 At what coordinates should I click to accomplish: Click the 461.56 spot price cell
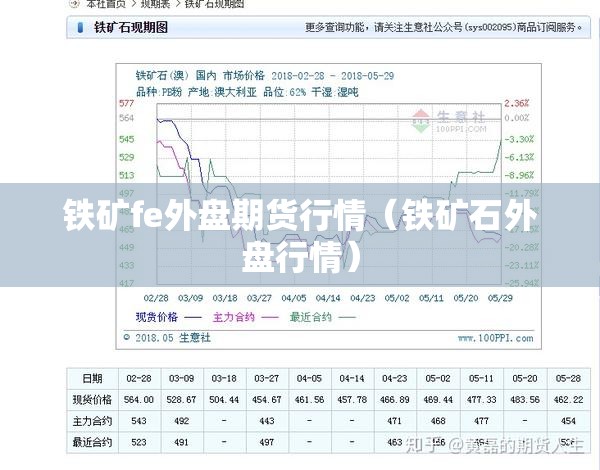point(309,400)
